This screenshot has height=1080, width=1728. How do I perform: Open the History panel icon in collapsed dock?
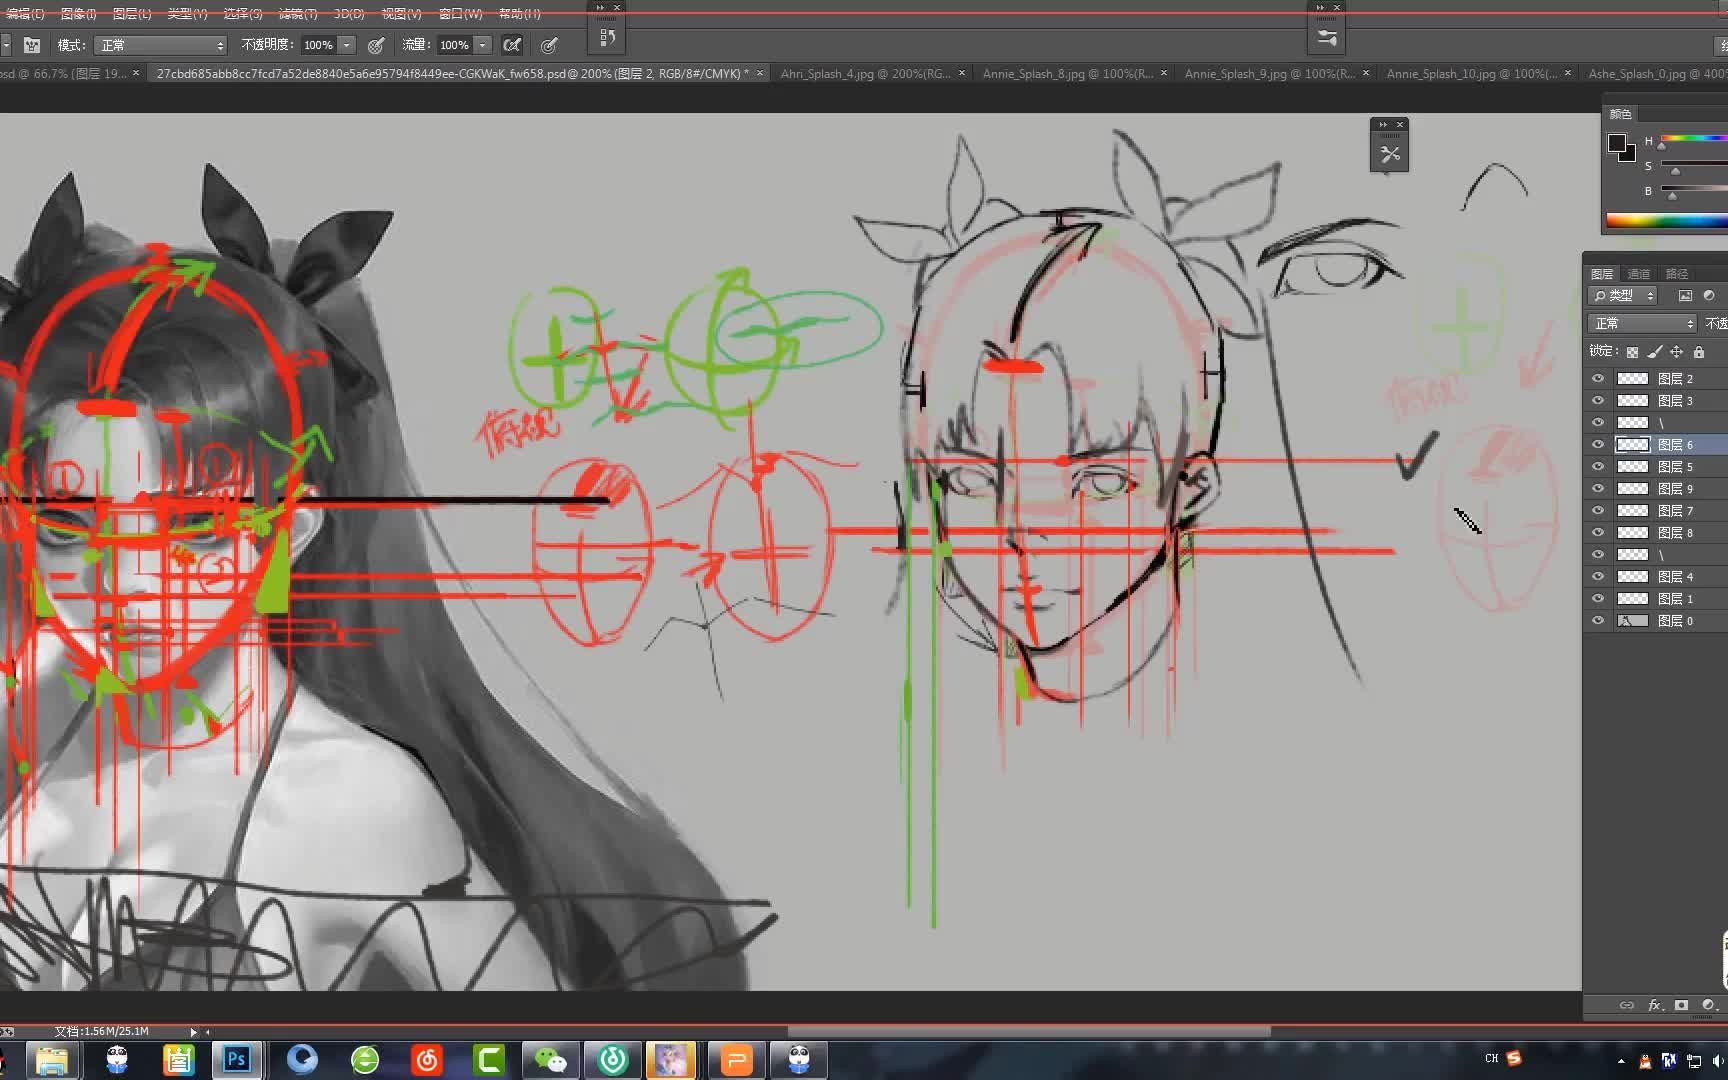point(607,38)
